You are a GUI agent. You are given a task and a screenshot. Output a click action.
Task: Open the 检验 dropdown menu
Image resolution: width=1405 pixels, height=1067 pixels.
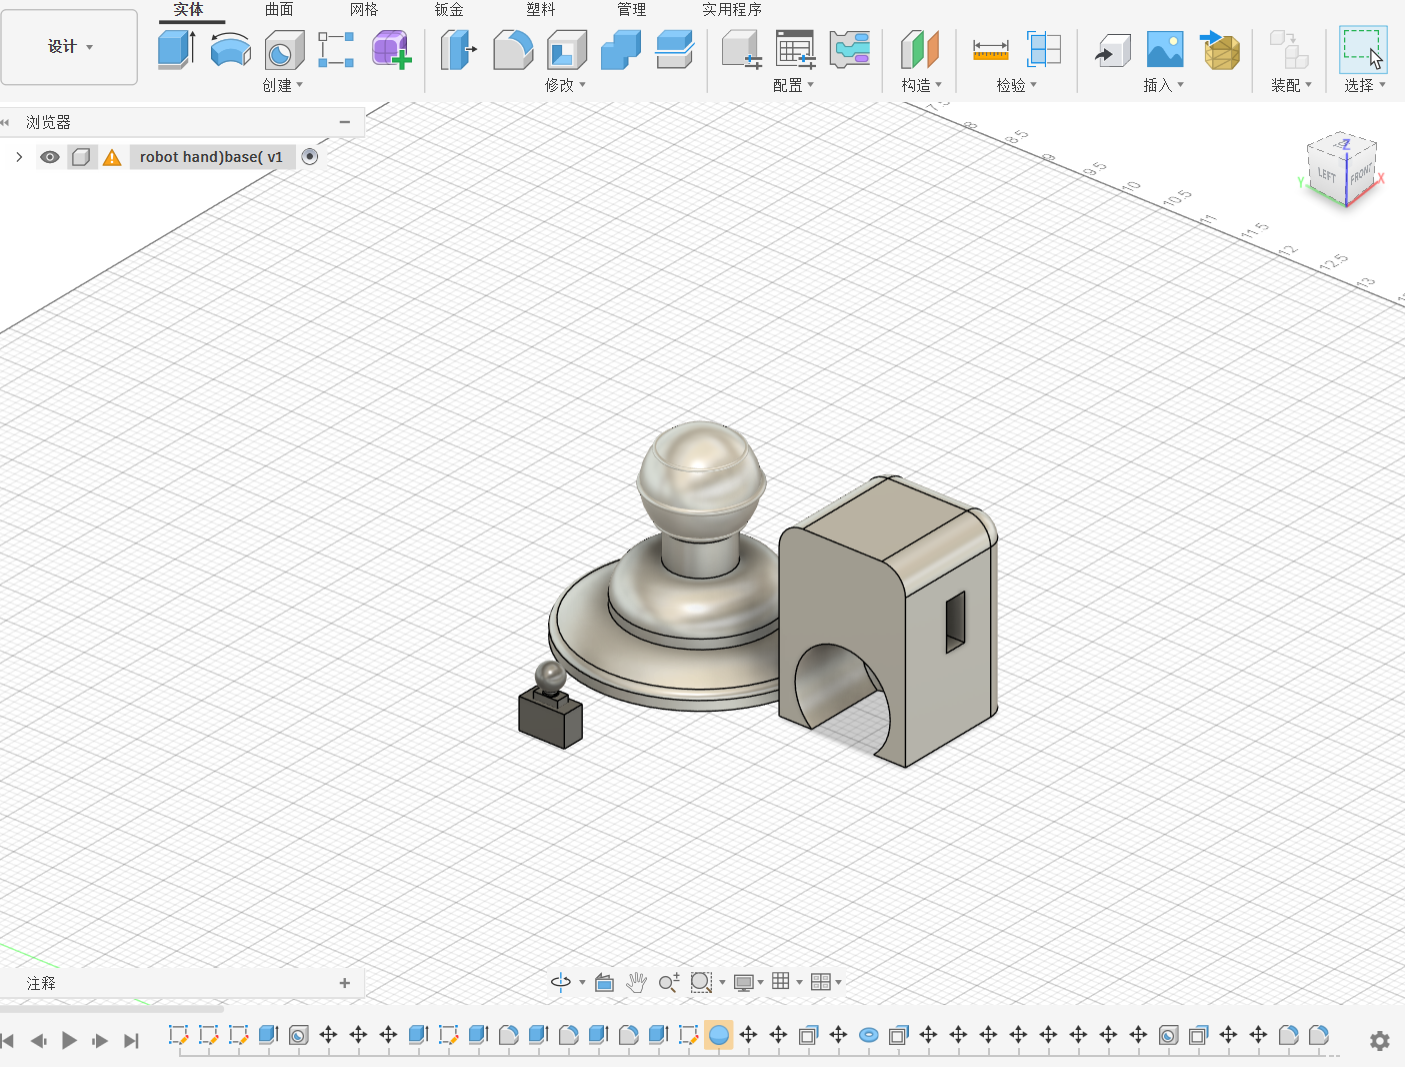[x=1016, y=85]
